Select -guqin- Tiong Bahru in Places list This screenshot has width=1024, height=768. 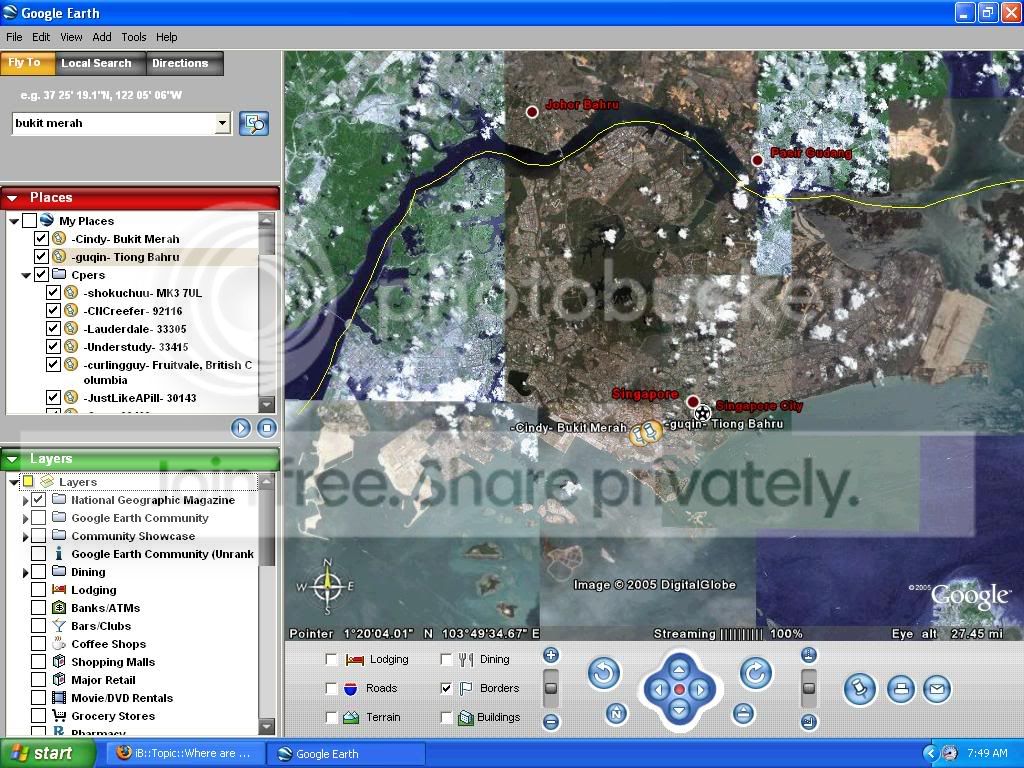coord(125,257)
